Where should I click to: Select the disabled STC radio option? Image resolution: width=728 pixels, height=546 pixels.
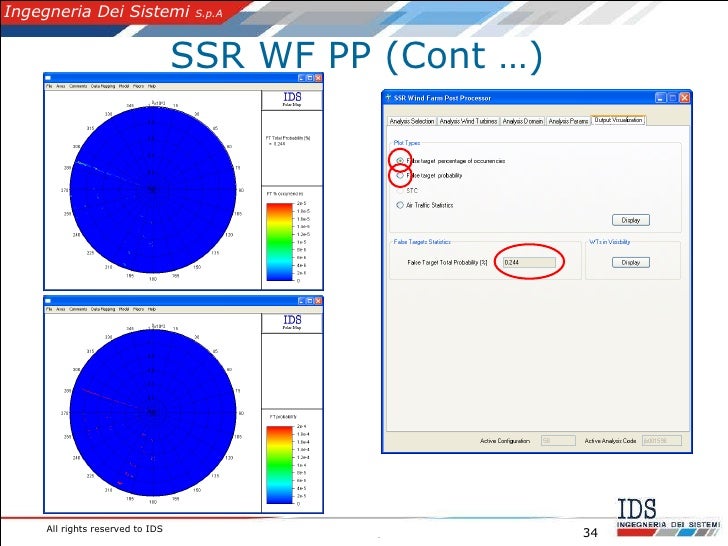(400, 190)
